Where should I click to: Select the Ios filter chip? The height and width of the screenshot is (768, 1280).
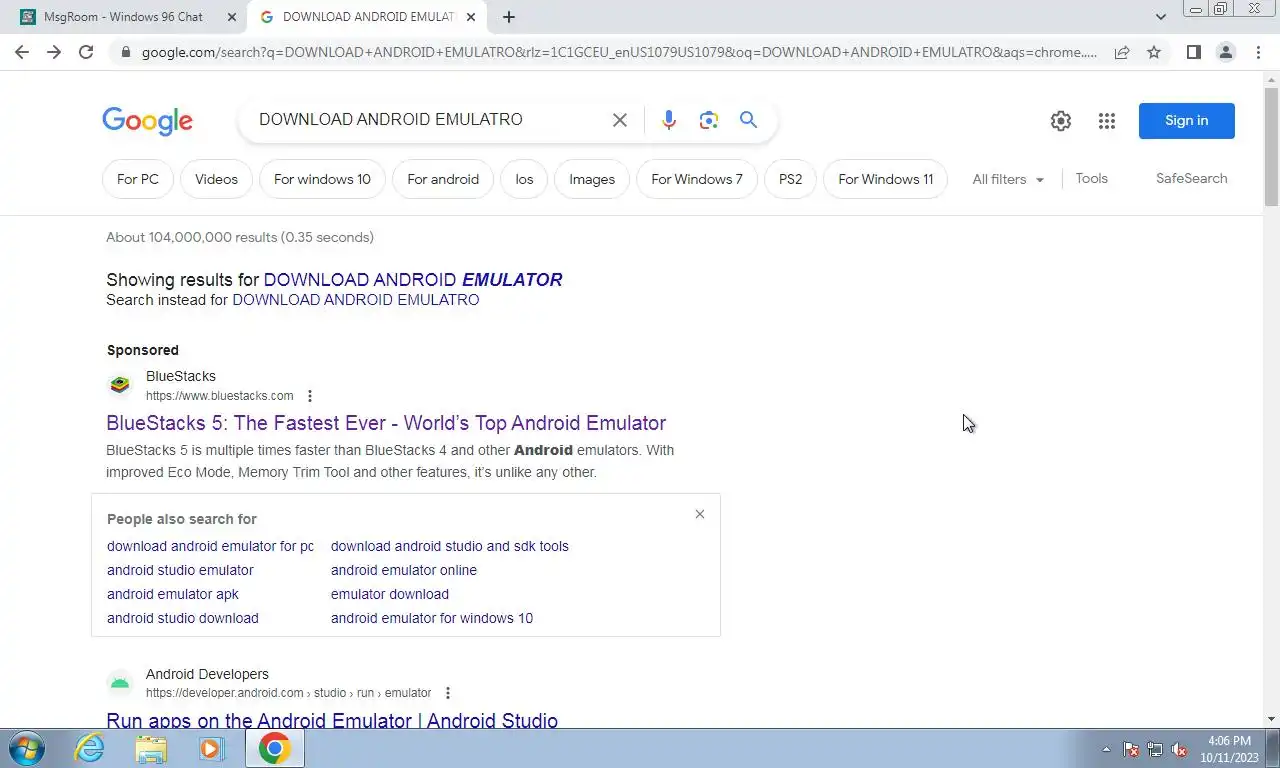[x=524, y=179]
